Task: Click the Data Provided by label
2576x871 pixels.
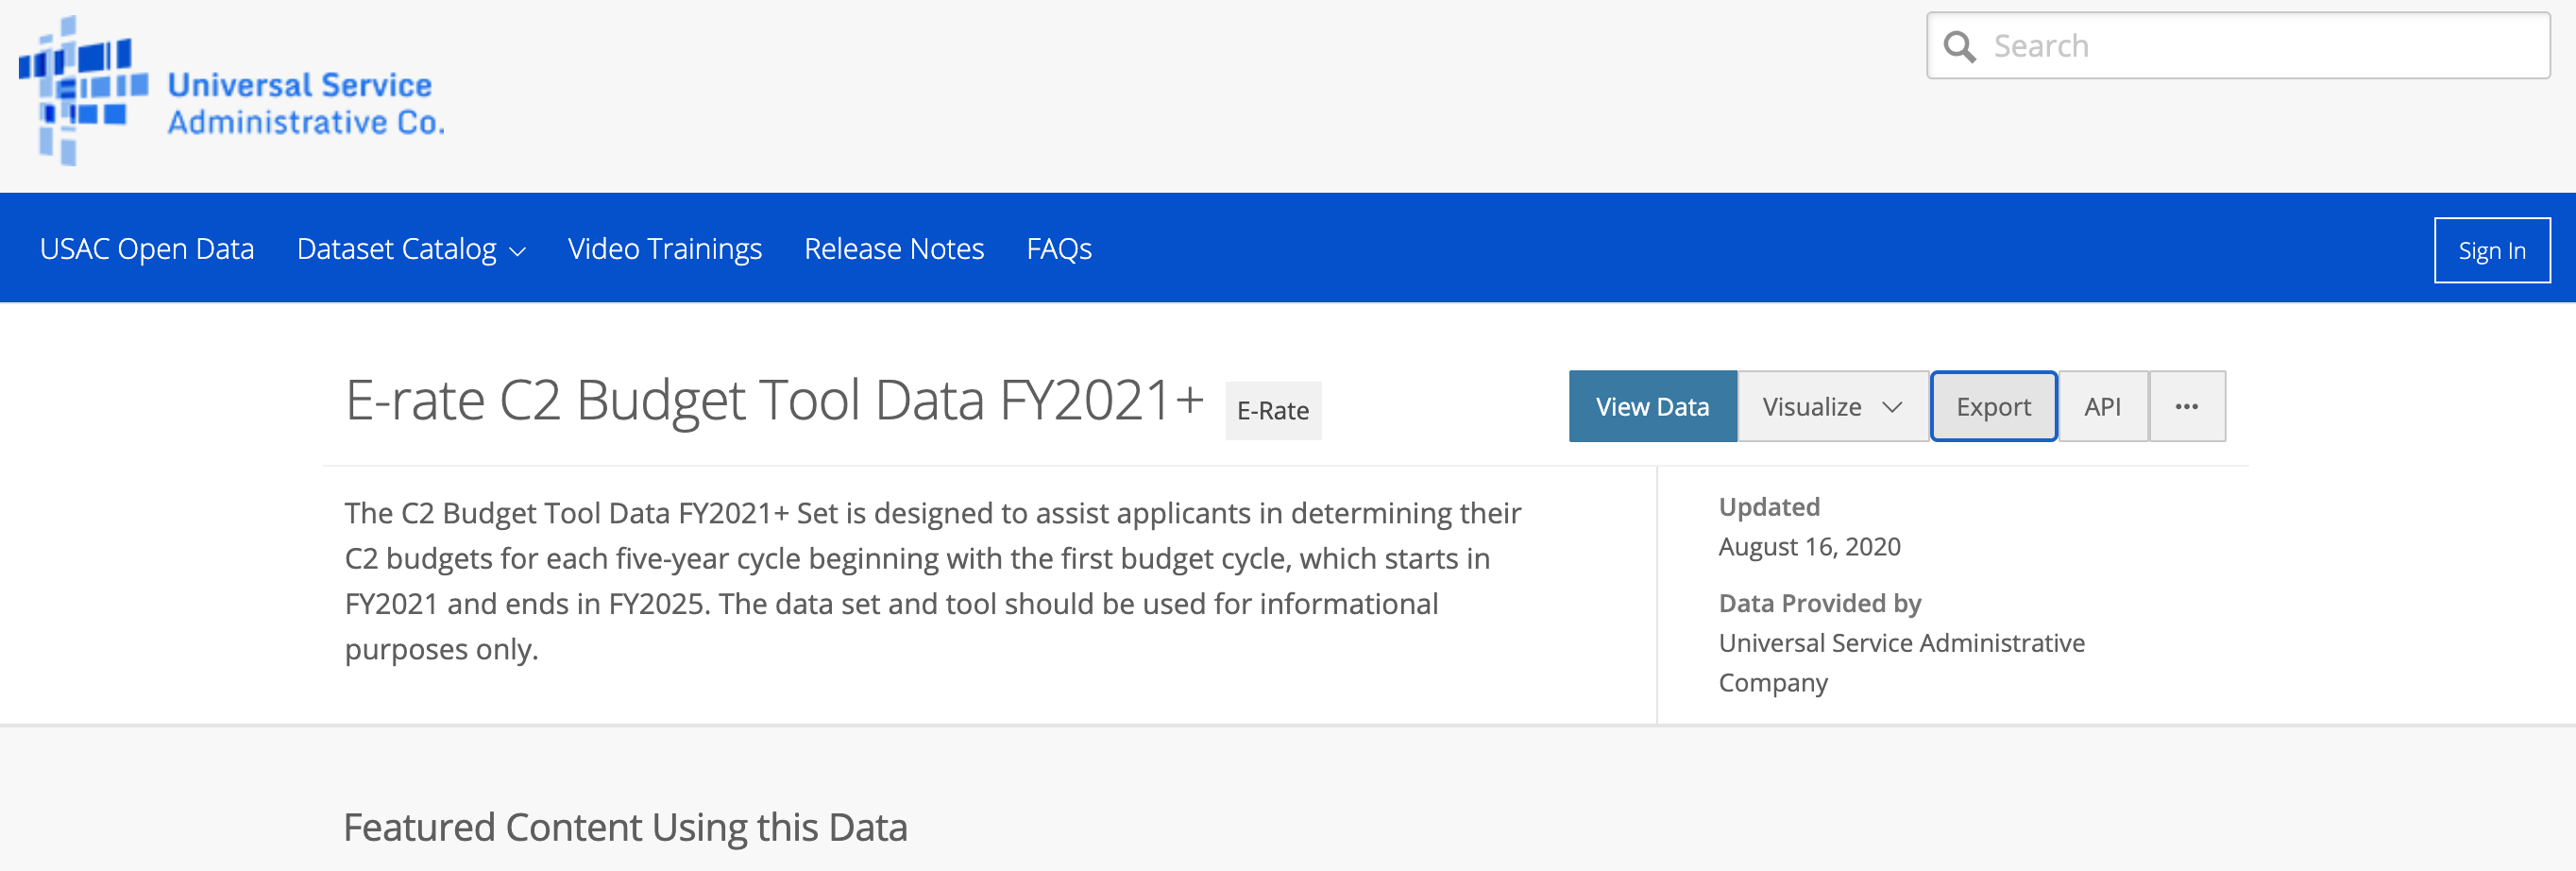Action: pyautogui.click(x=1819, y=603)
